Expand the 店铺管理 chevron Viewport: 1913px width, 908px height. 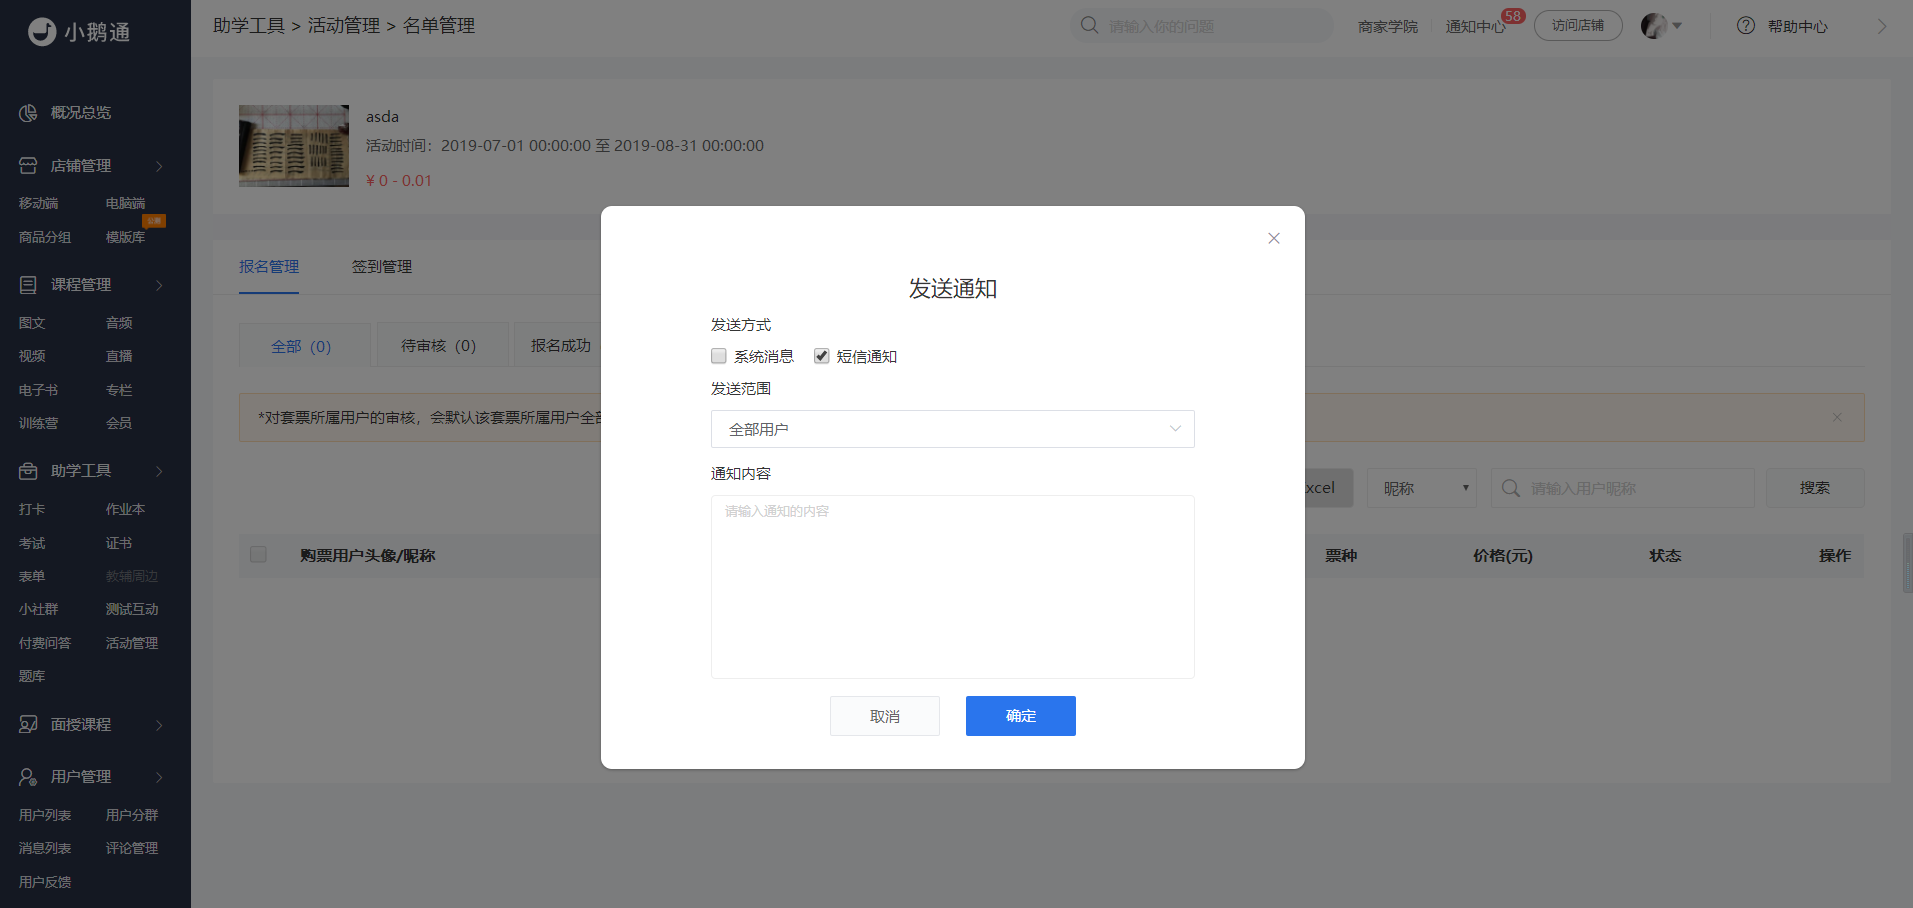tap(159, 166)
